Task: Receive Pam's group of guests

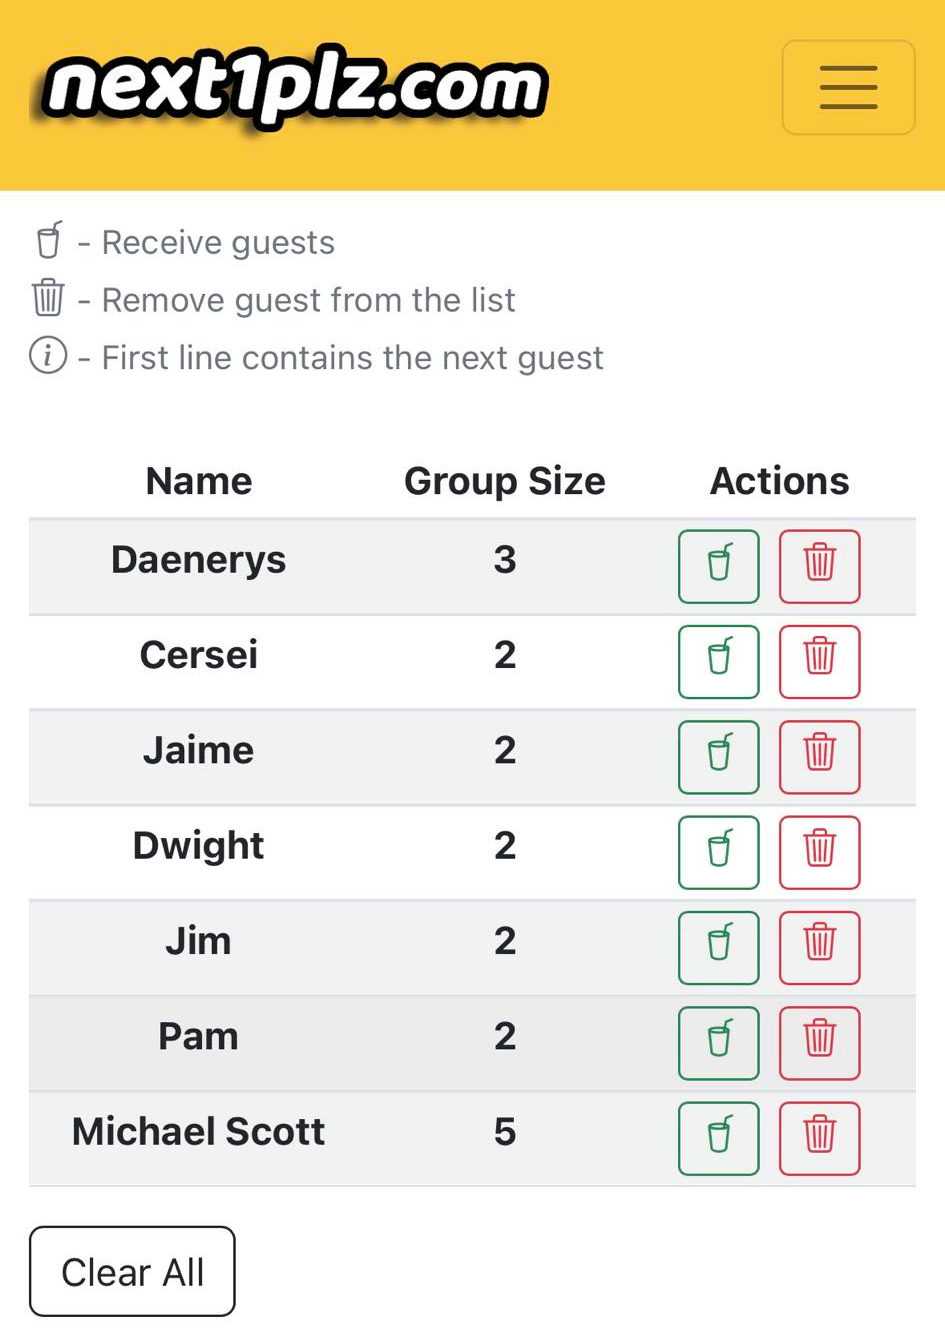Action: pyautogui.click(x=718, y=1043)
